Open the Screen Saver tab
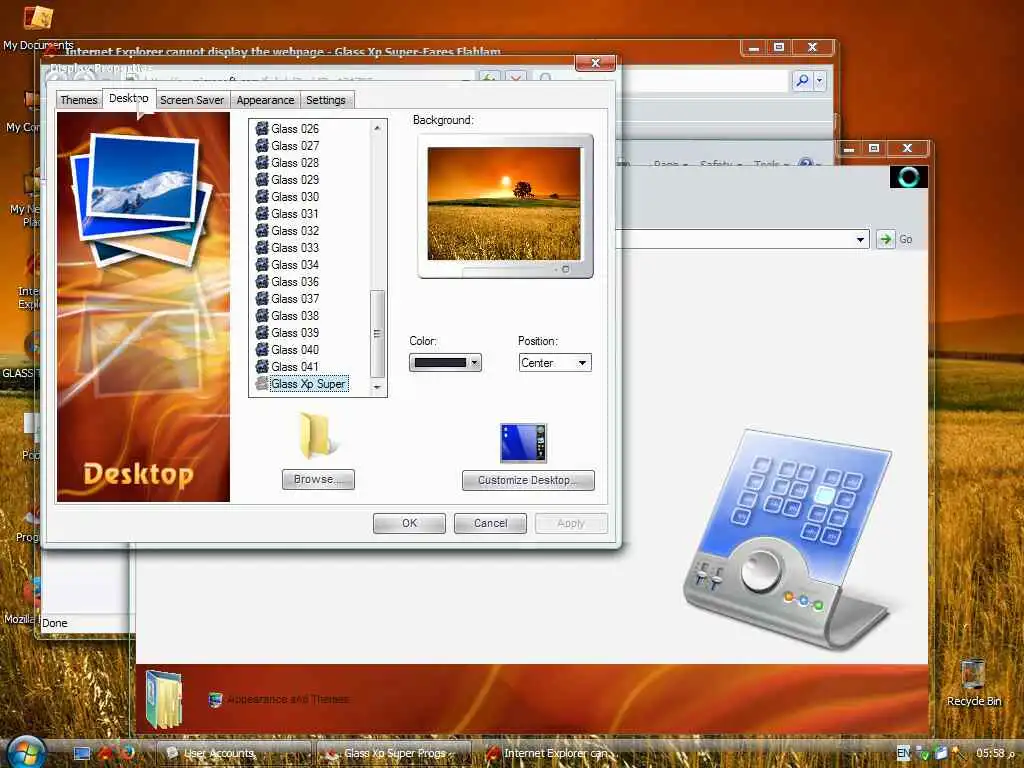This screenshot has height=768, width=1024. tap(191, 100)
